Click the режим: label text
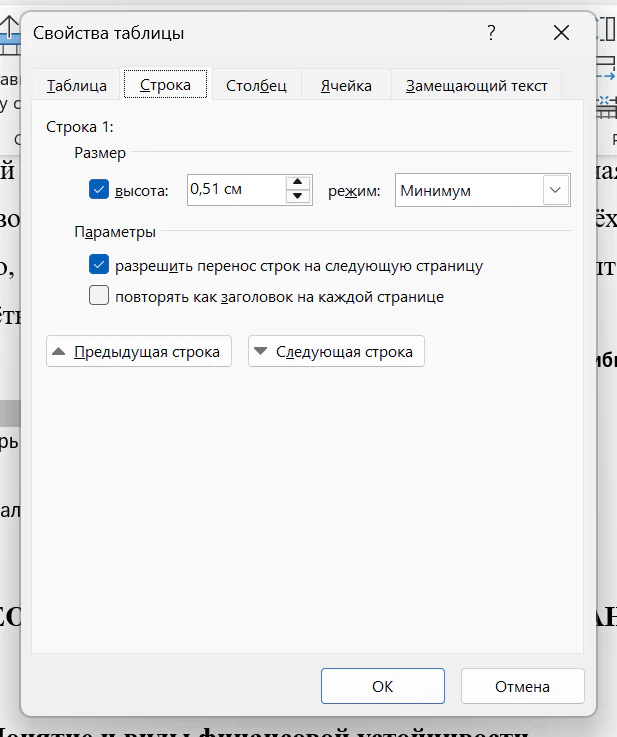 click(x=354, y=191)
